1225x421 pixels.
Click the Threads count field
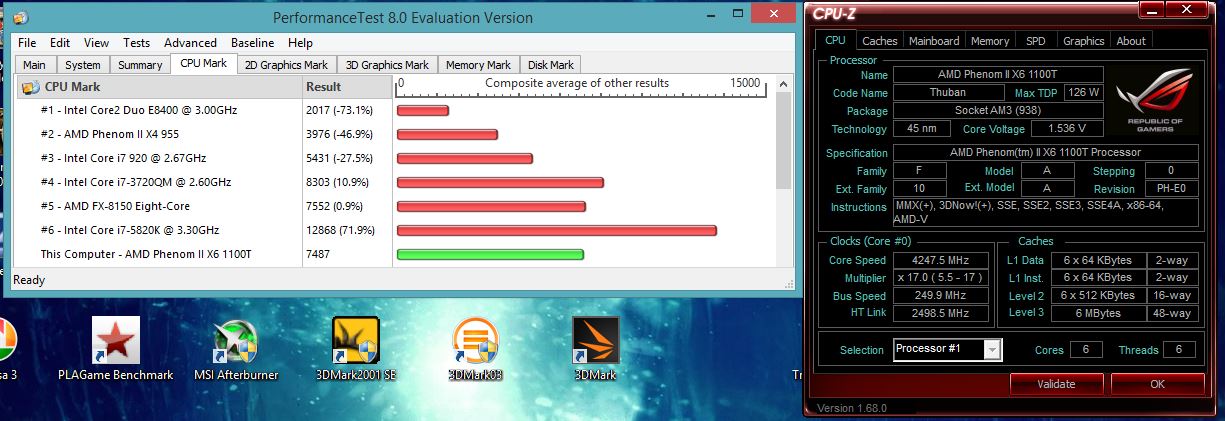click(x=1181, y=350)
